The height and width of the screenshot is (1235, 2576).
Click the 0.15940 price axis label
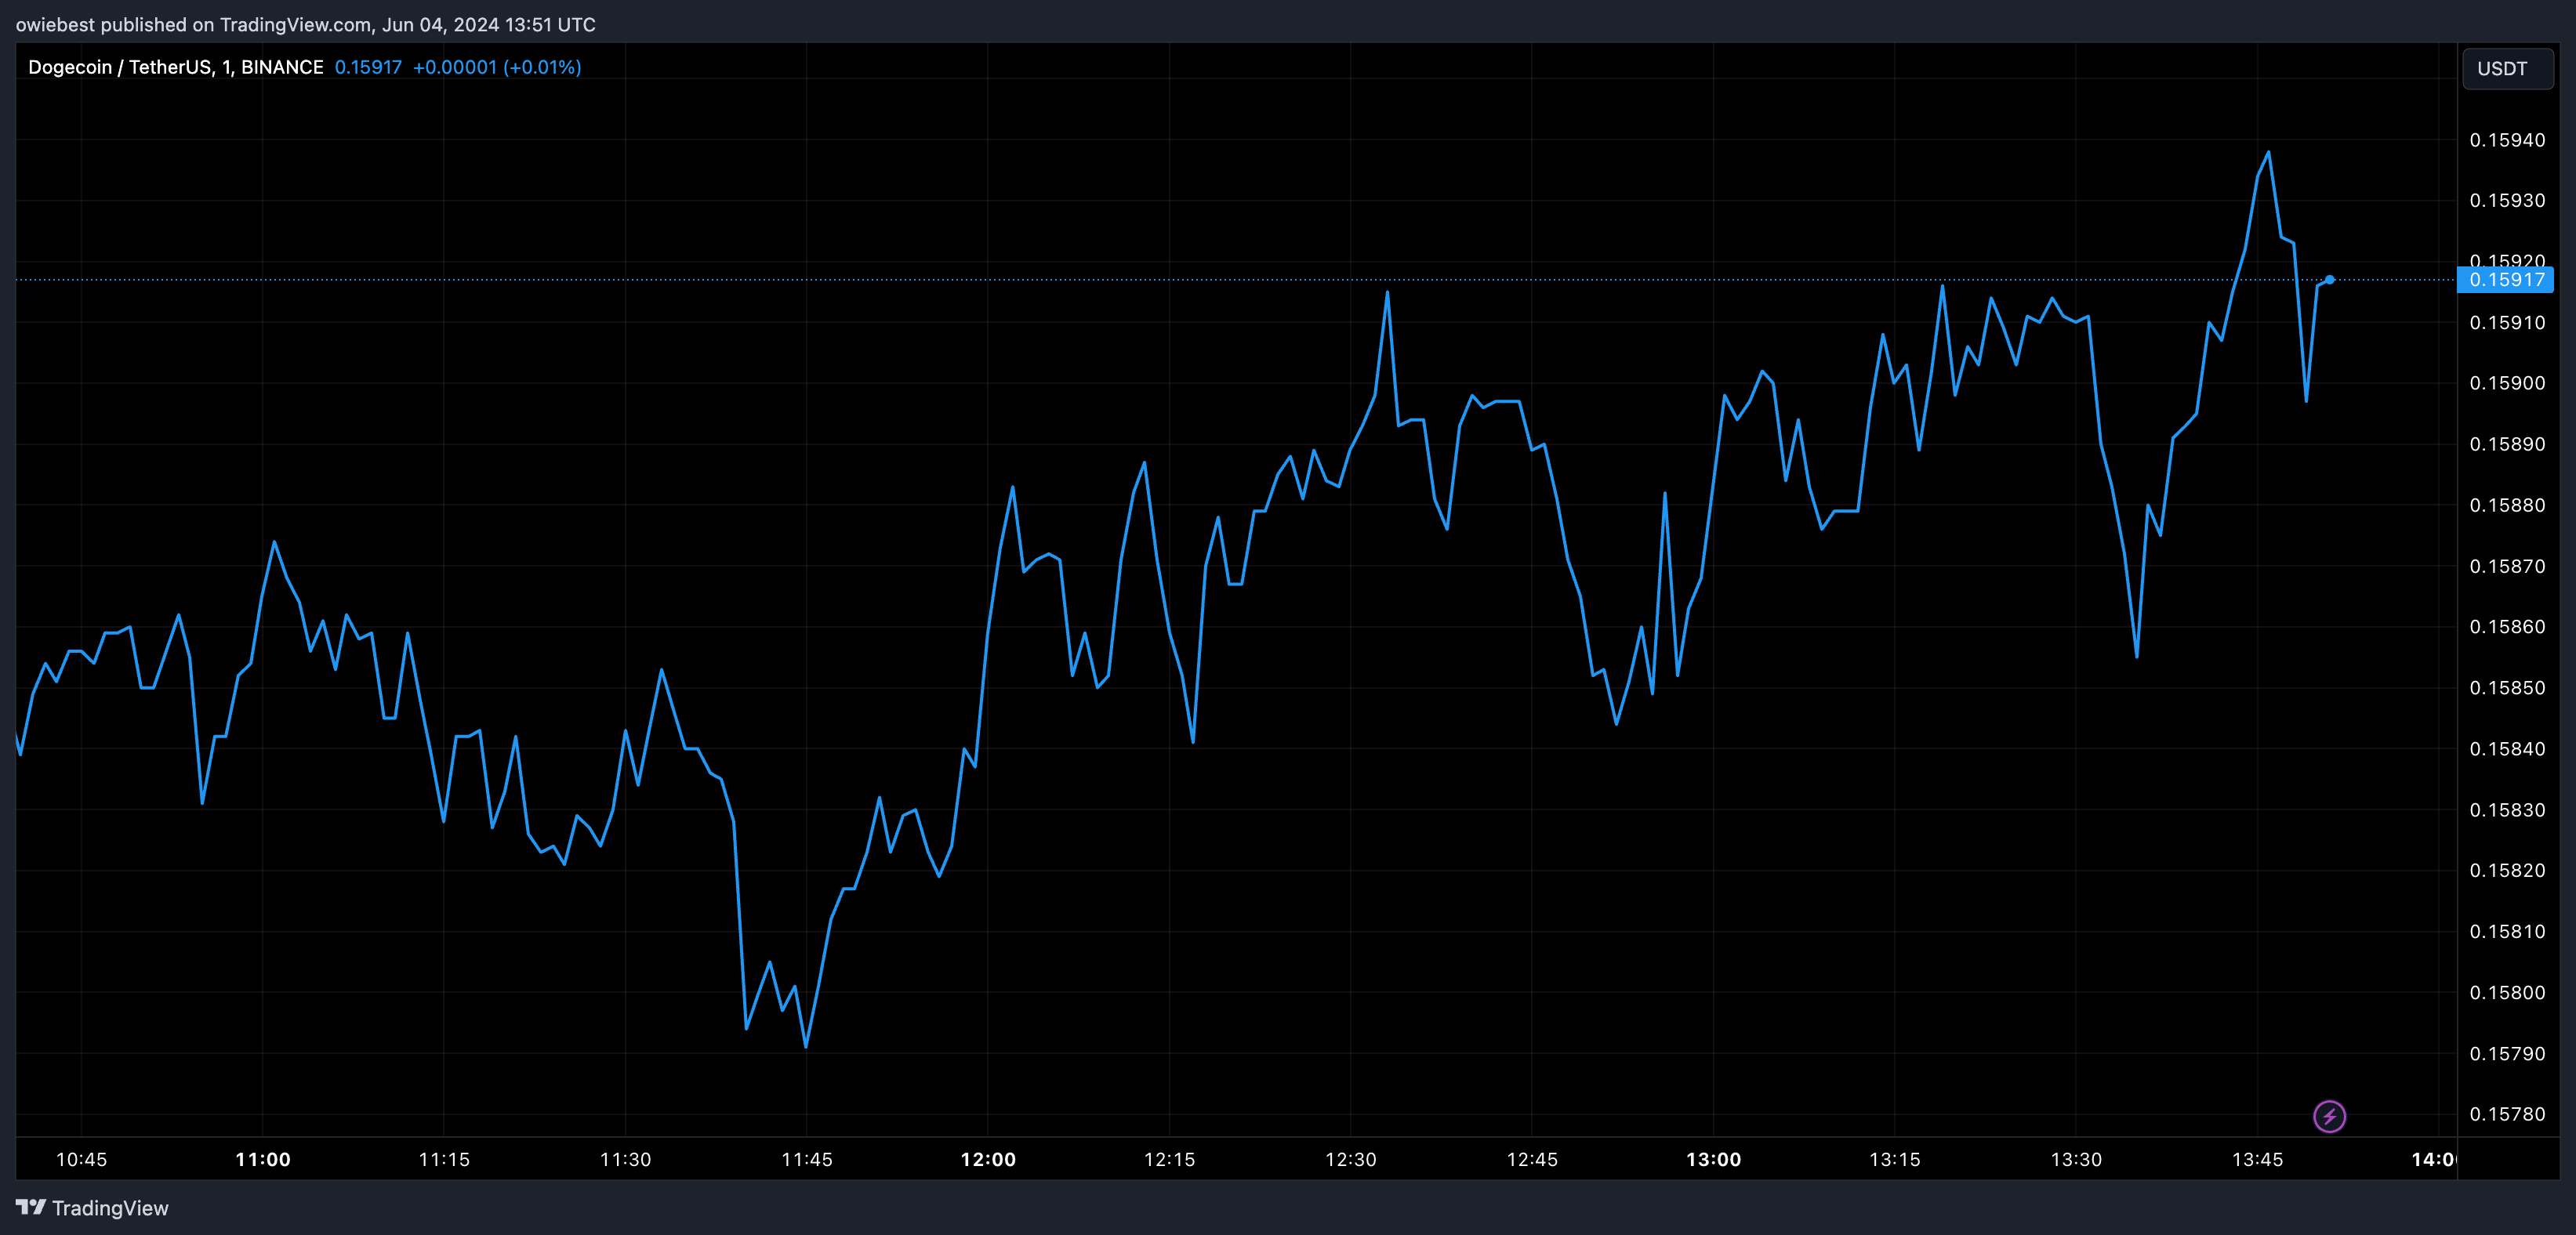(x=2507, y=140)
